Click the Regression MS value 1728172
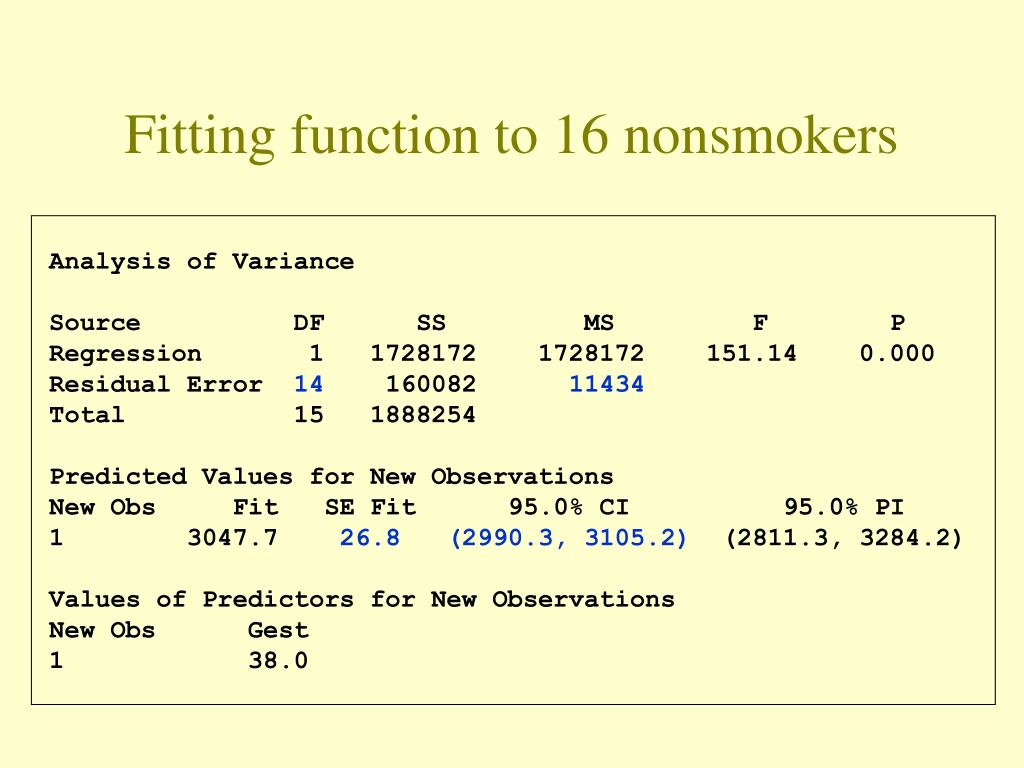The image size is (1024, 768). [591, 353]
